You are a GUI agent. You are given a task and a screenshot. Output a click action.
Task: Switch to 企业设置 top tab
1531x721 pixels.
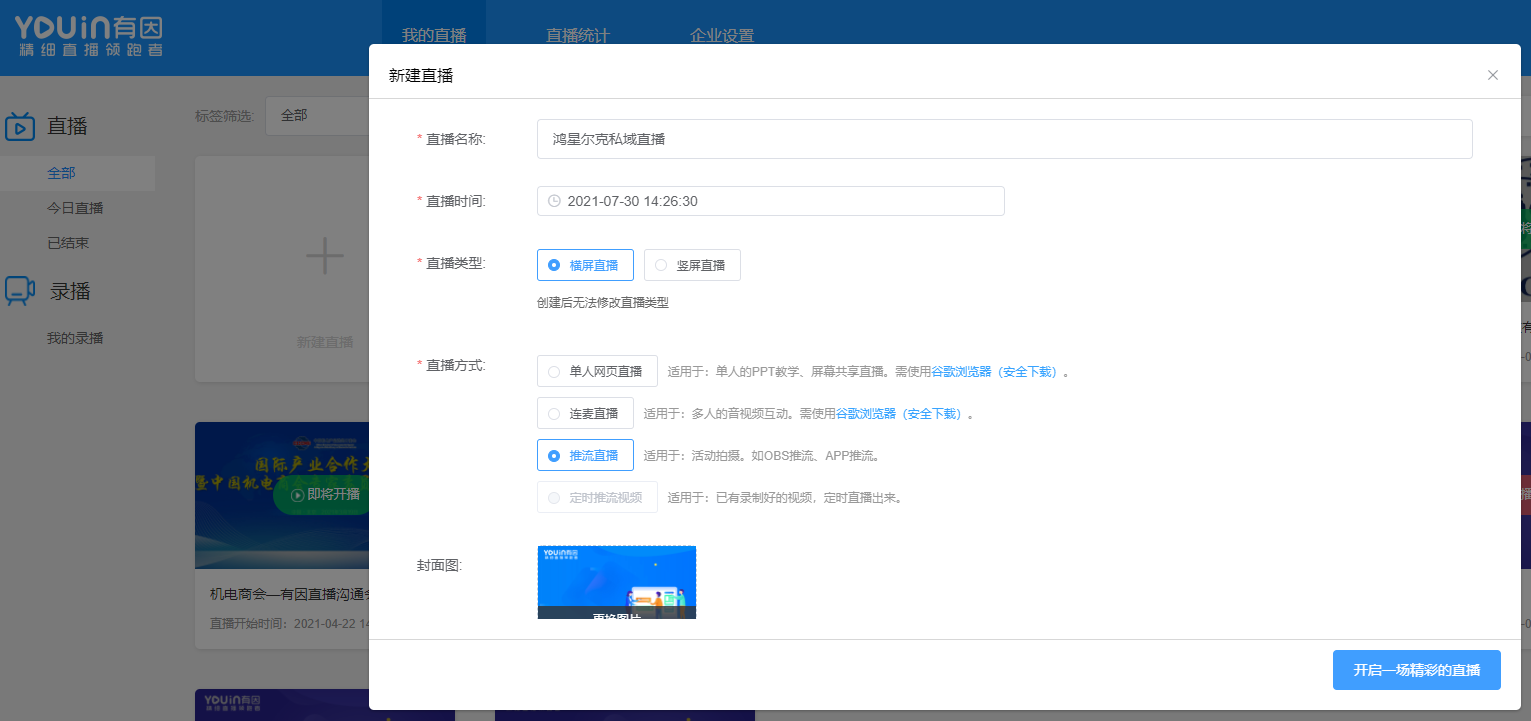pyautogui.click(x=722, y=36)
